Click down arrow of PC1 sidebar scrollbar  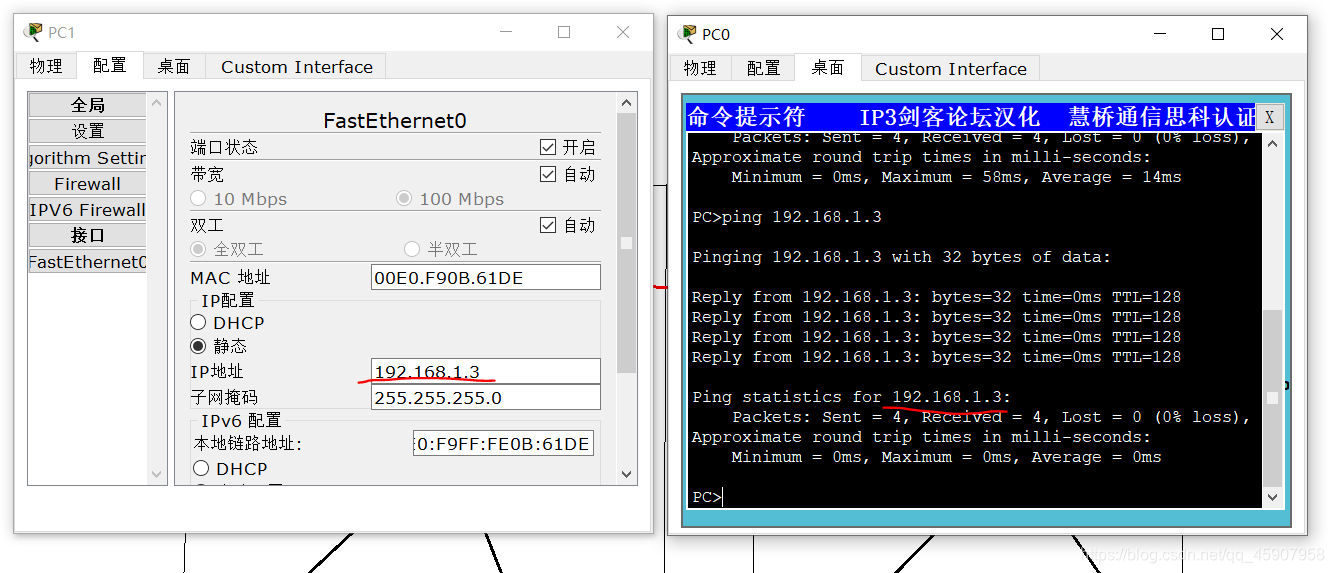point(157,475)
